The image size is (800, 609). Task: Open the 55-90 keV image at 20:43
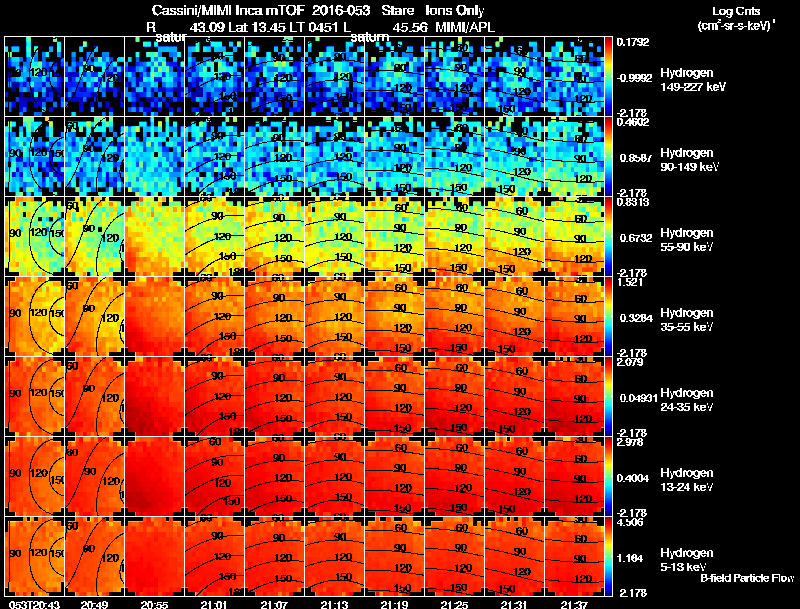point(34,236)
